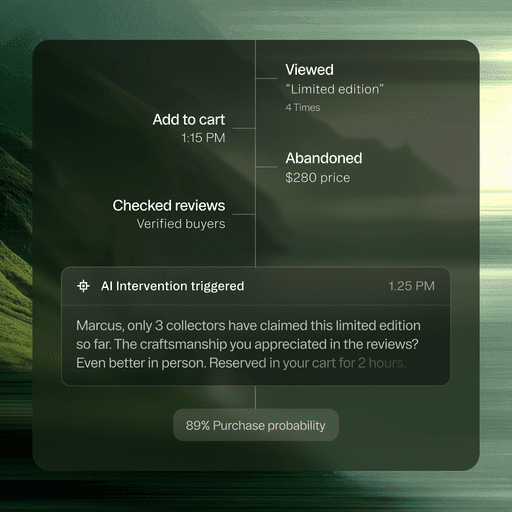Click the $280 price label
Viewport: 512px width, 512px height.
point(318,178)
